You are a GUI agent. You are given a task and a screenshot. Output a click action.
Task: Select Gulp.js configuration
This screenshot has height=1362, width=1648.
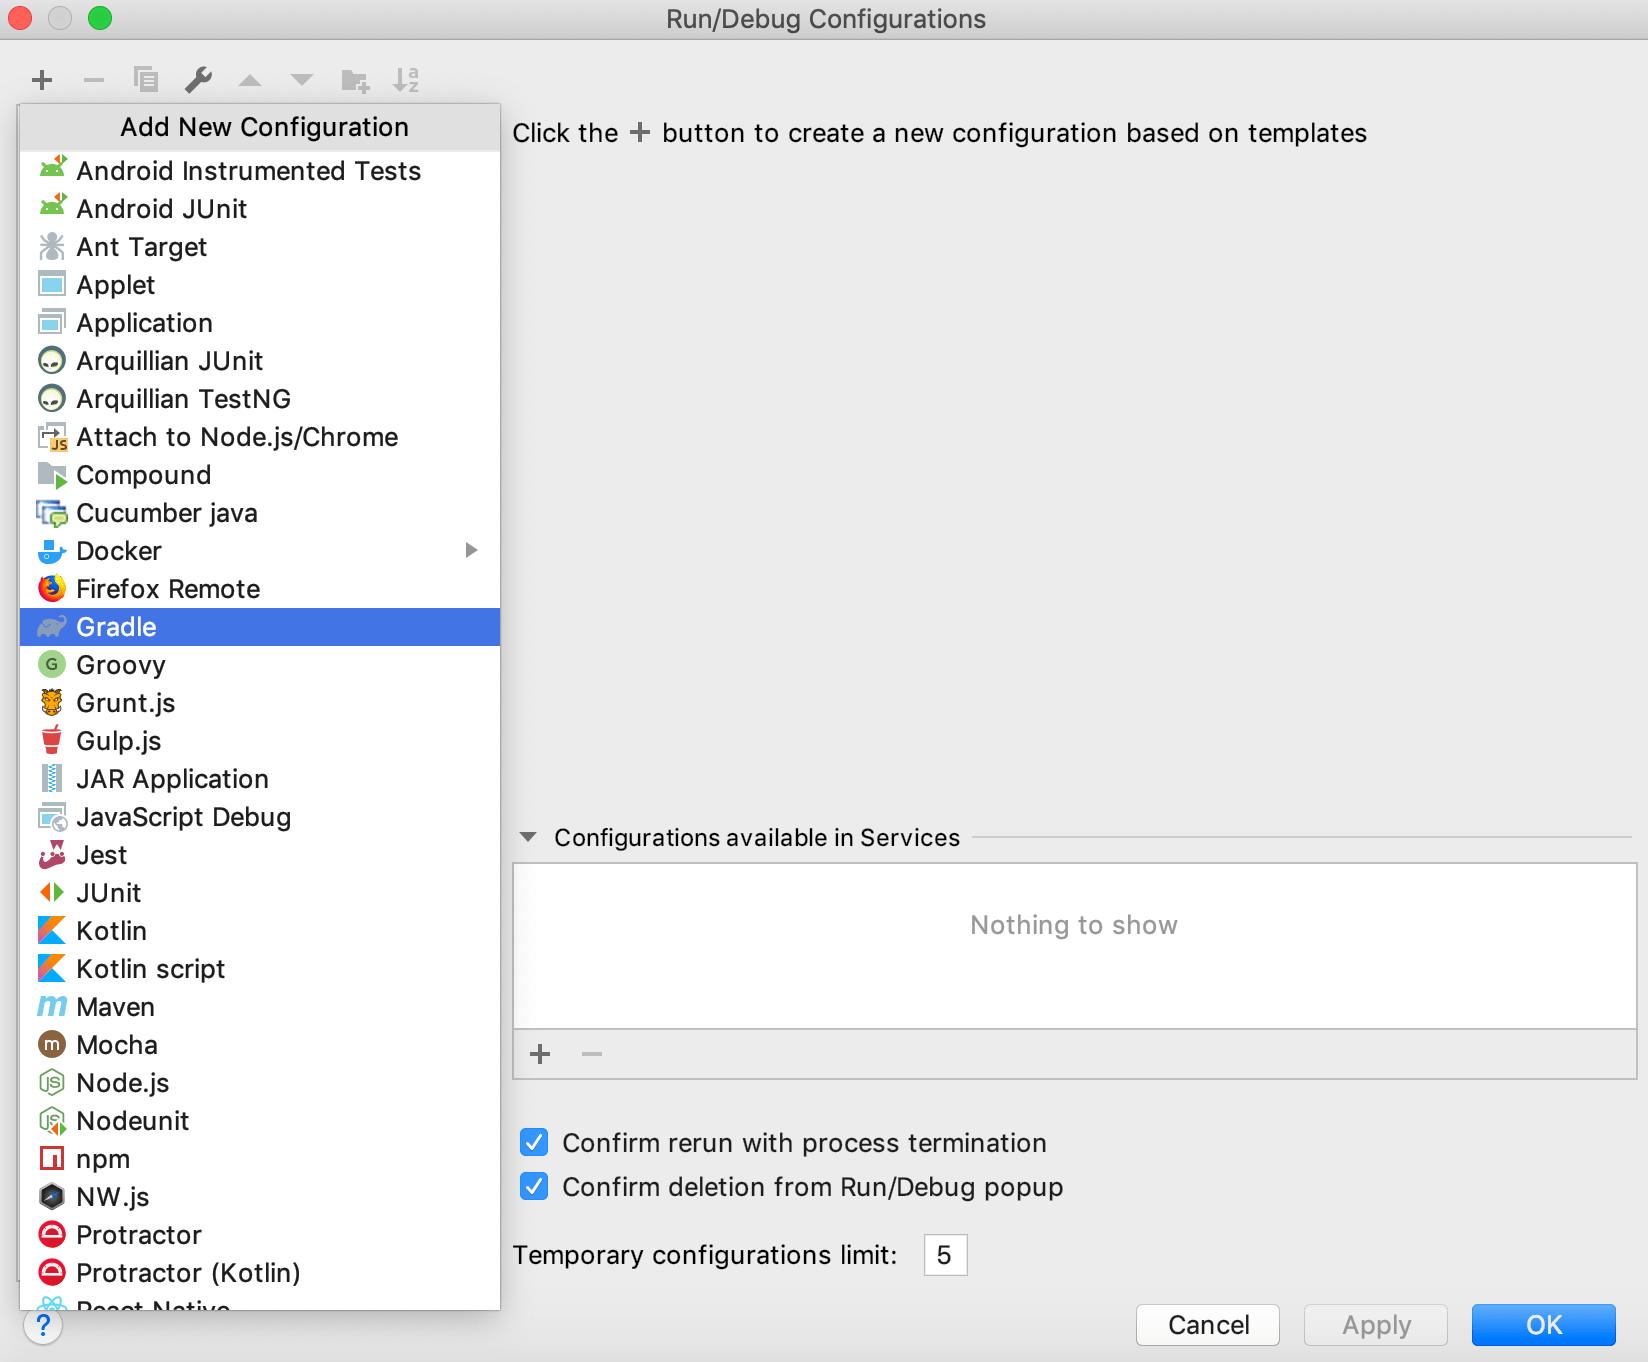point(260,741)
